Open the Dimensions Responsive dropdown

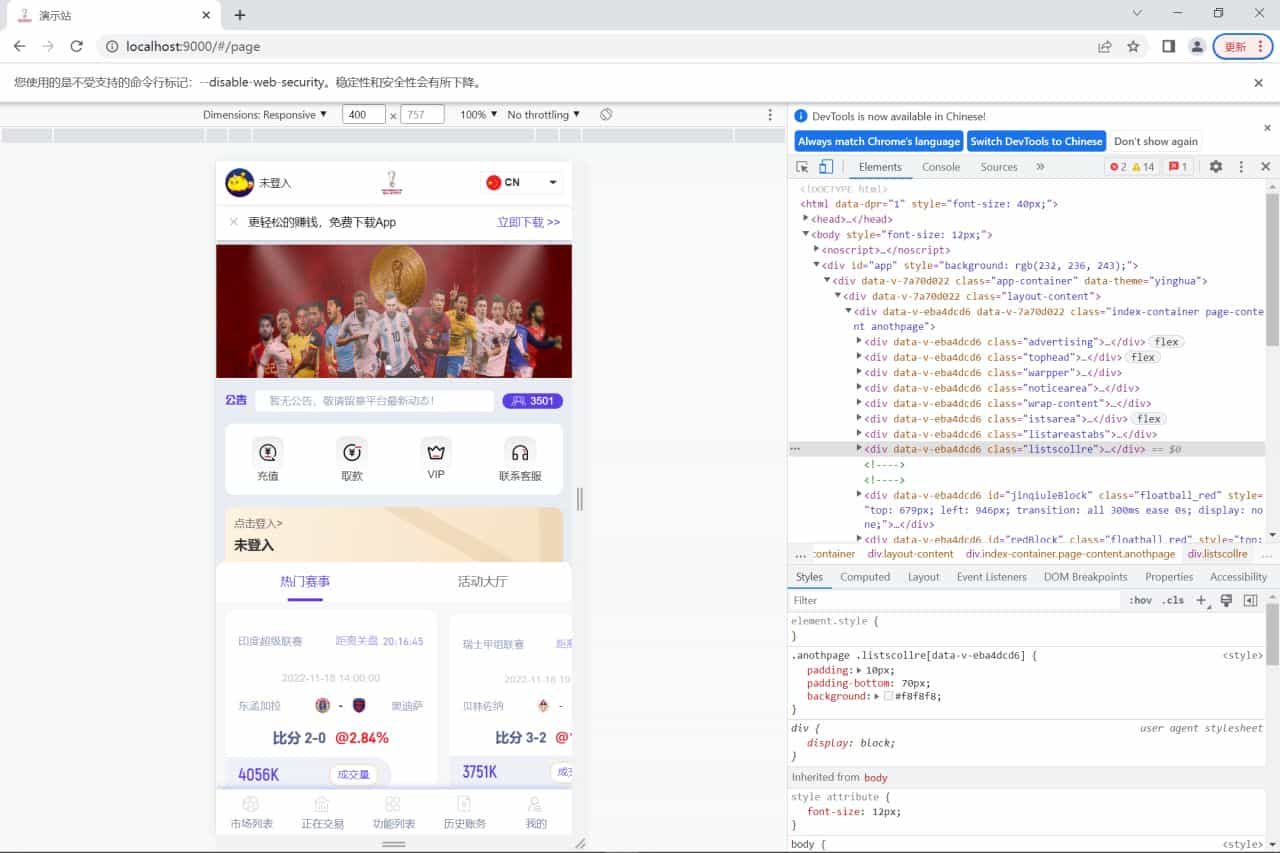coord(265,115)
